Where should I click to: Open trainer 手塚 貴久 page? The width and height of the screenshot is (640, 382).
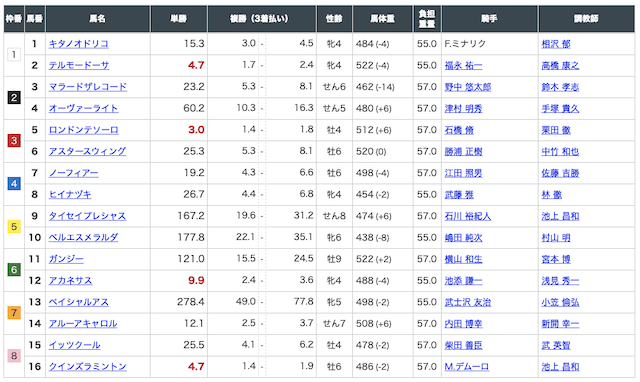(x=560, y=109)
